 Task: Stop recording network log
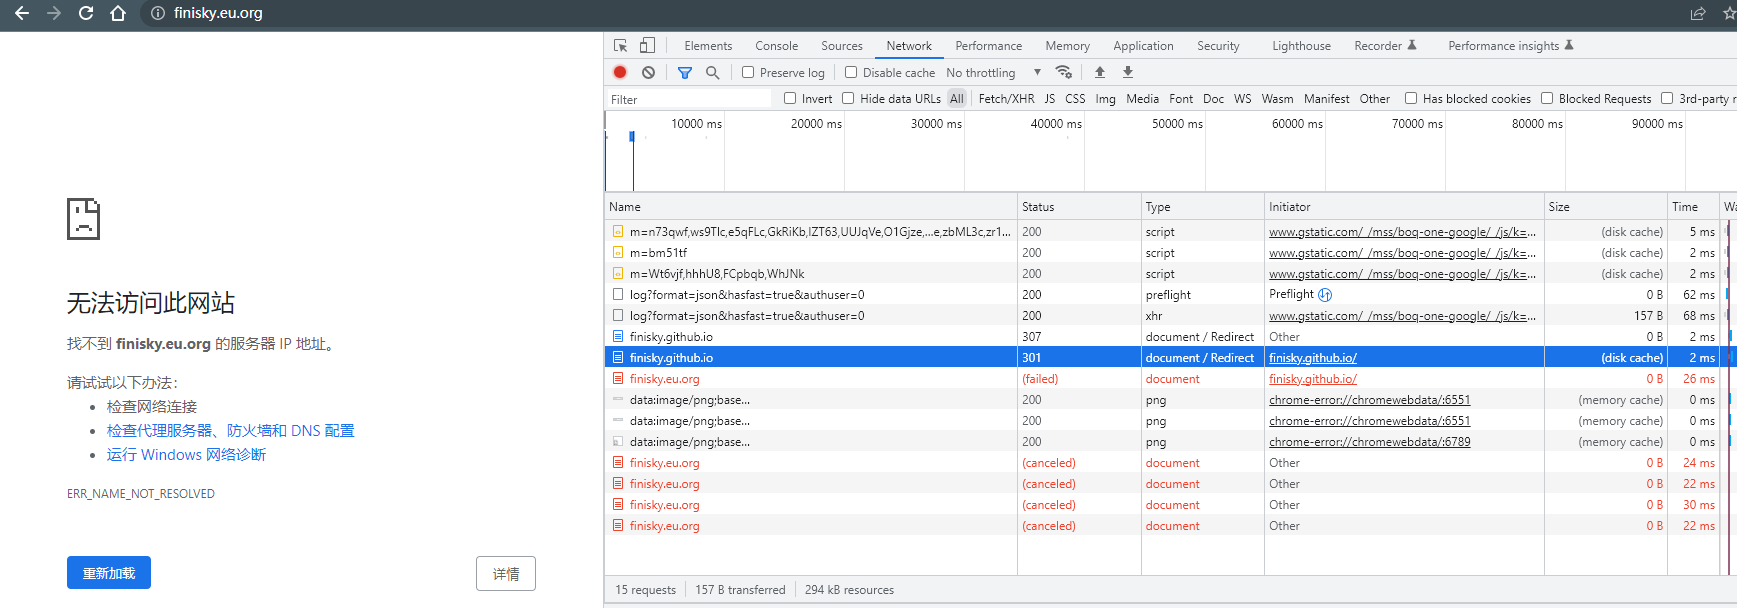pos(620,72)
